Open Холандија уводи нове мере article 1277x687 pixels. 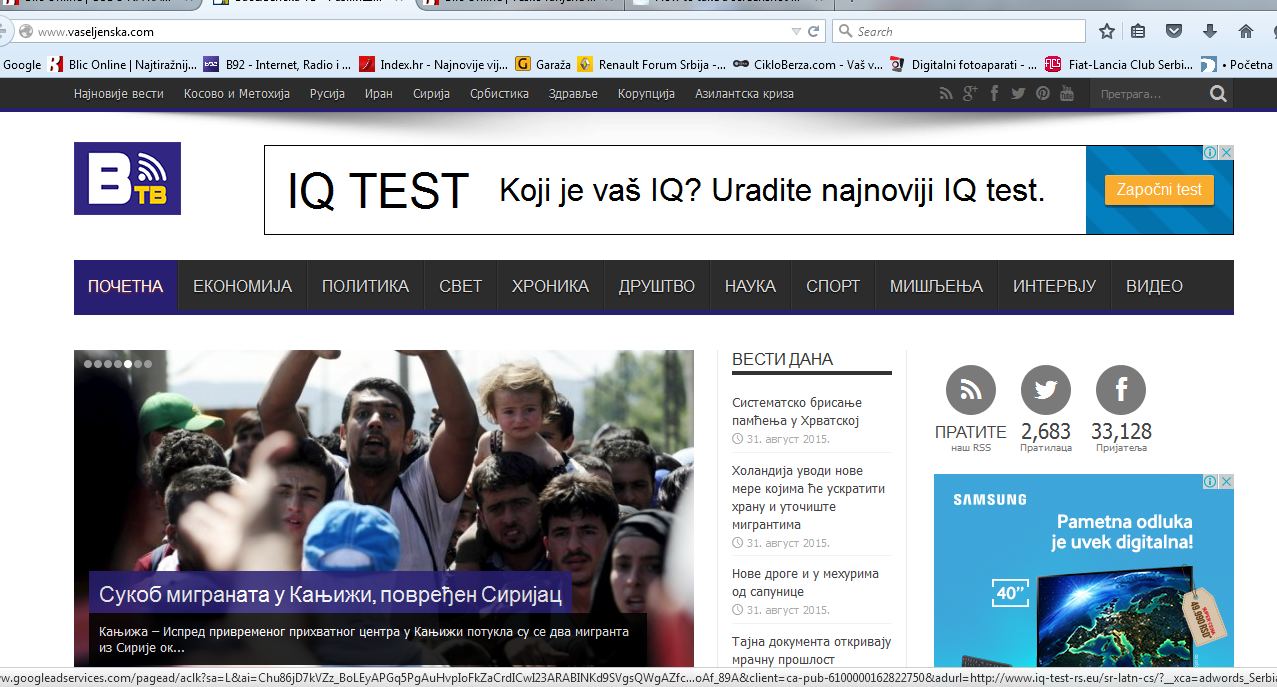point(808,497)
